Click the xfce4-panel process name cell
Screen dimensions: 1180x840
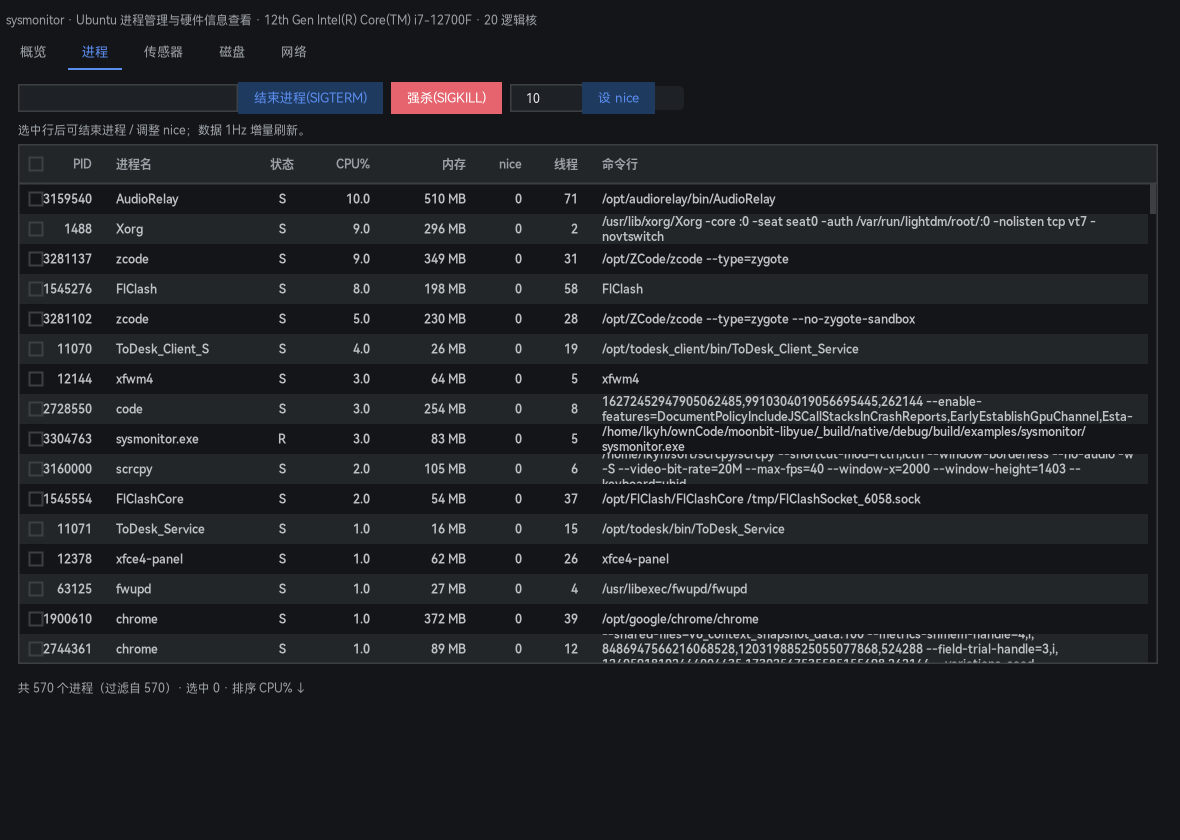pyautogui.click(x=149, y=559)
